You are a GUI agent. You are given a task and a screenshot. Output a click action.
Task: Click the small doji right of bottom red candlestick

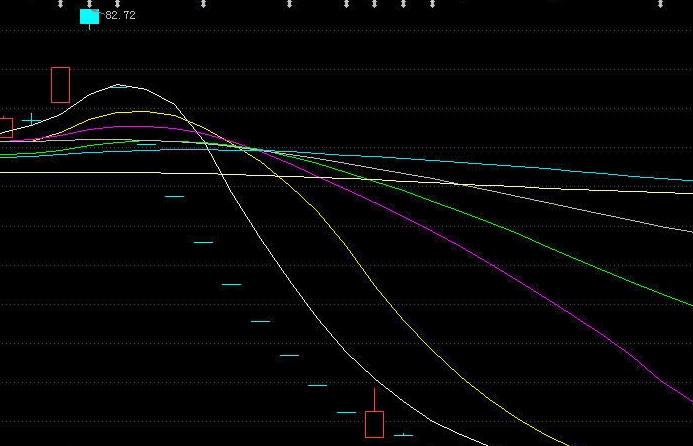point(403,435)
